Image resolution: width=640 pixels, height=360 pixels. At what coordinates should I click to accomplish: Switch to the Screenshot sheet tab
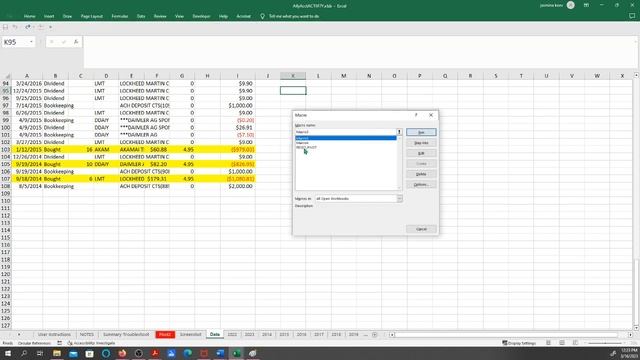[191, 334]
